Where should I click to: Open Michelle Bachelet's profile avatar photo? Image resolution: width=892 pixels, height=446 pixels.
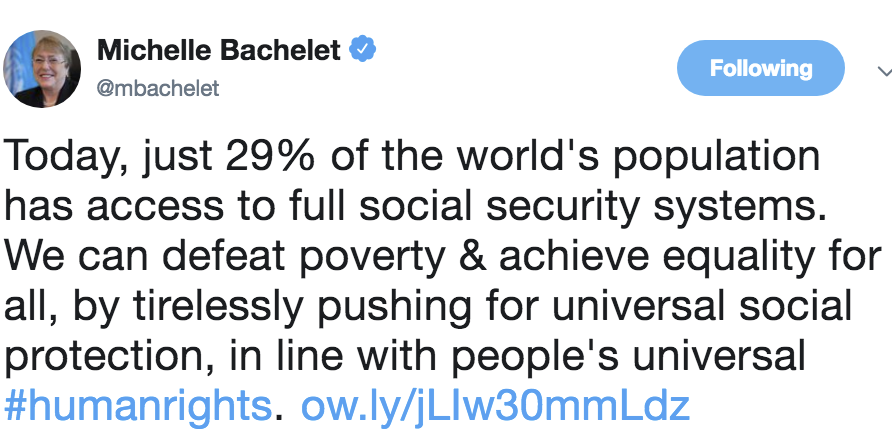[41, 67]
